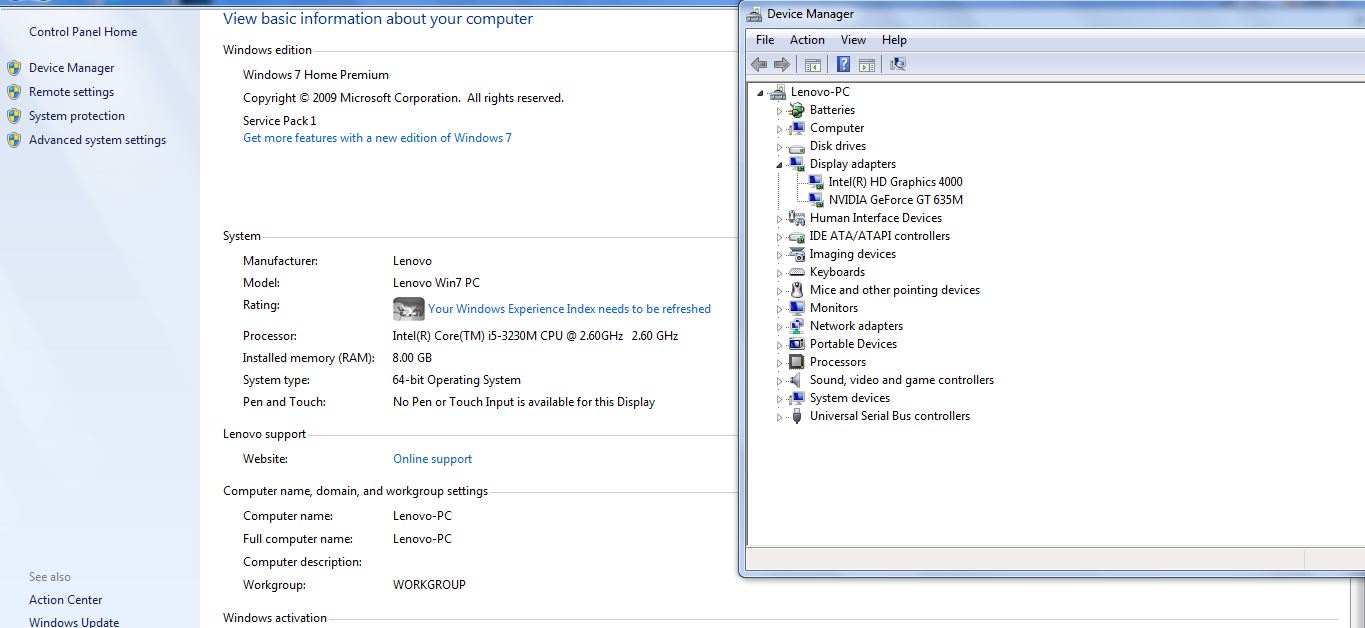Select the Mice and other pointing devices icon

point(797,290)
